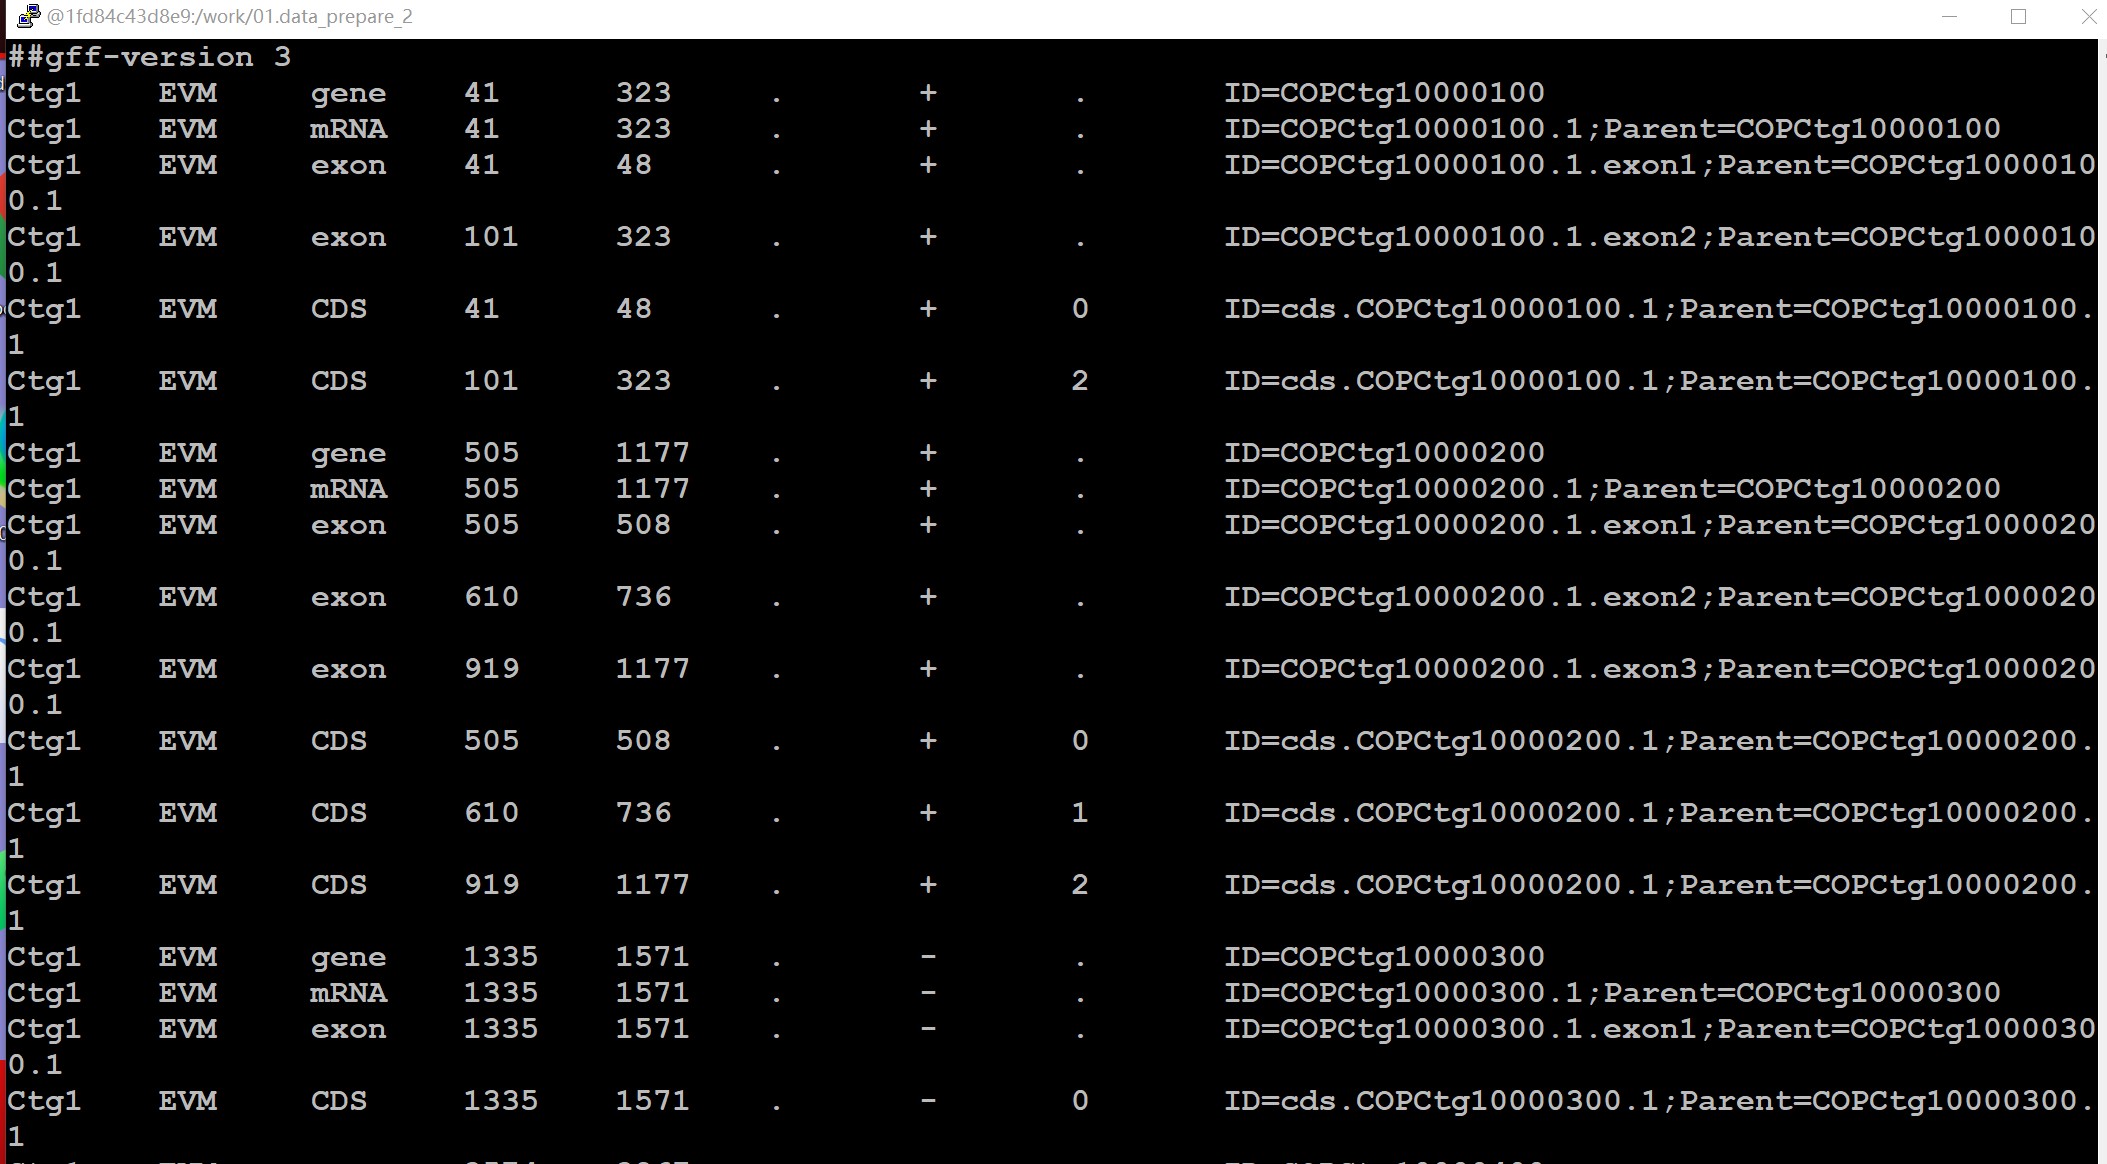The image size is (2107, 1164).
Task: Click phase '0' in the CDS 1335–1571 row
Action: (1080, 1101)
